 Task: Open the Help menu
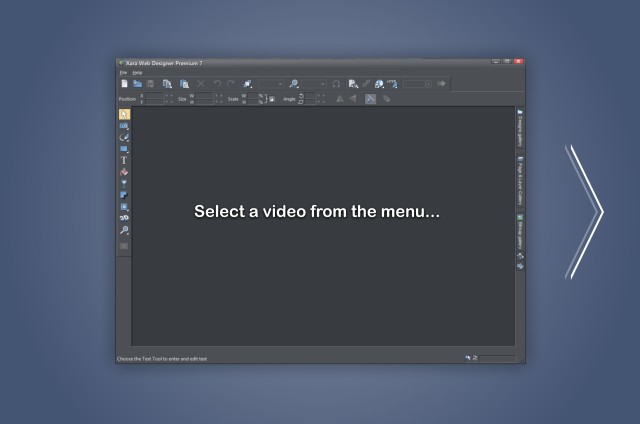pos(137,72)
